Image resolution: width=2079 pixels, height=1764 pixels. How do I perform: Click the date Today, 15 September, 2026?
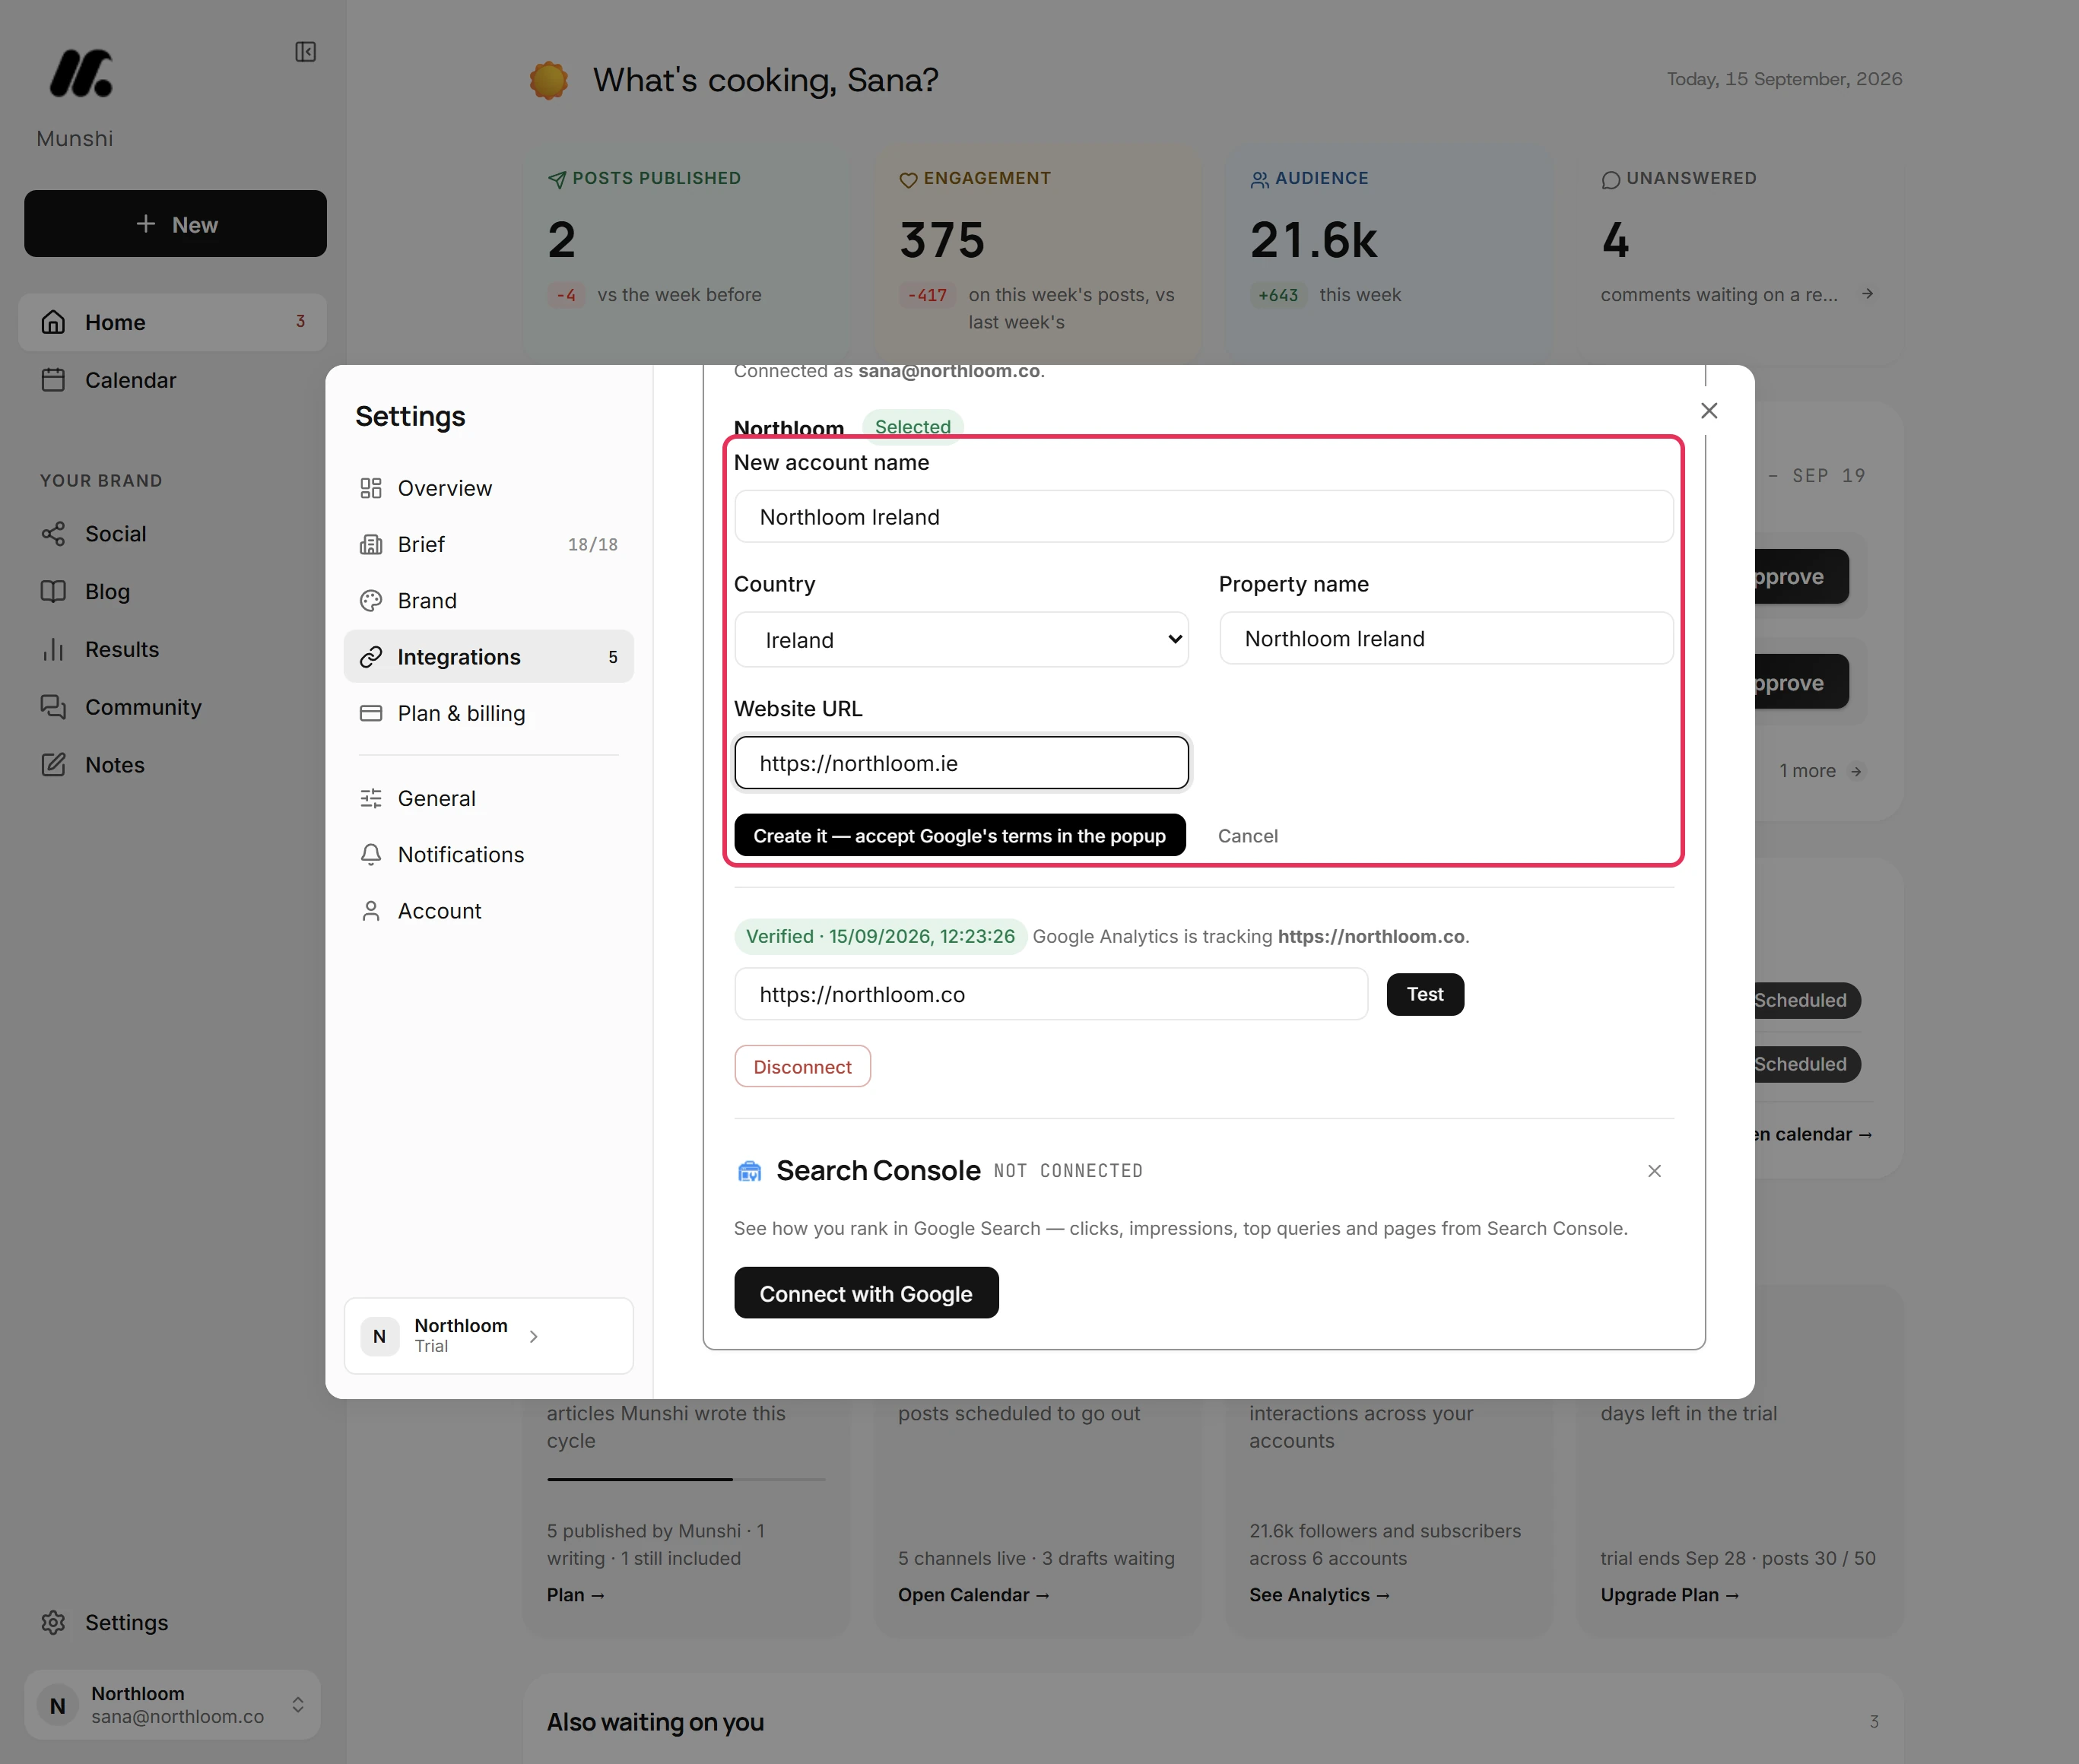pos(1784,79)
